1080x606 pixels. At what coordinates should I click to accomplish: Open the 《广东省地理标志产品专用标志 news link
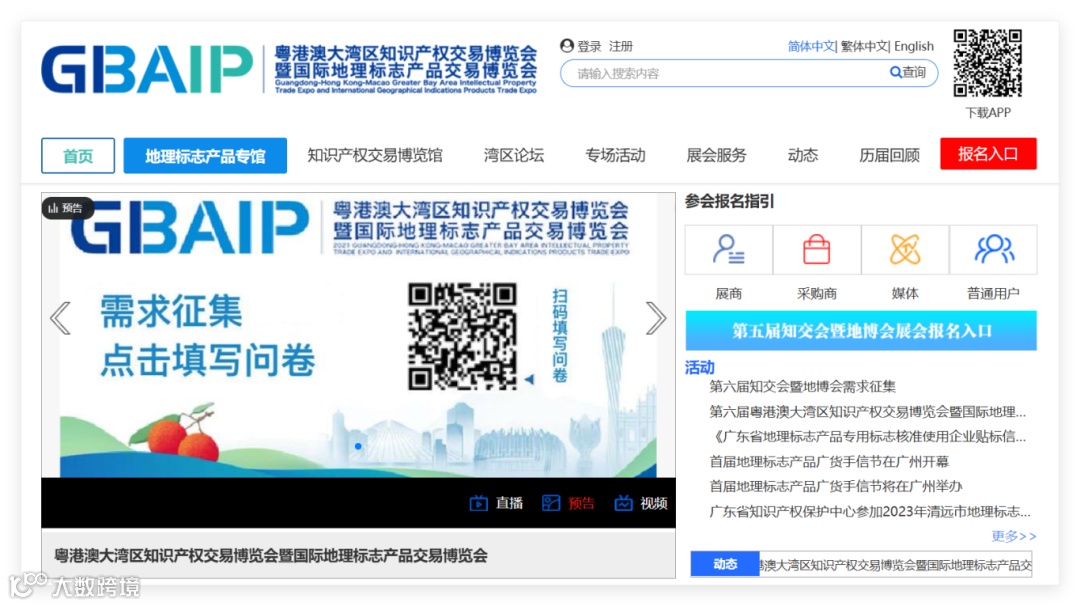pos(868,437)
